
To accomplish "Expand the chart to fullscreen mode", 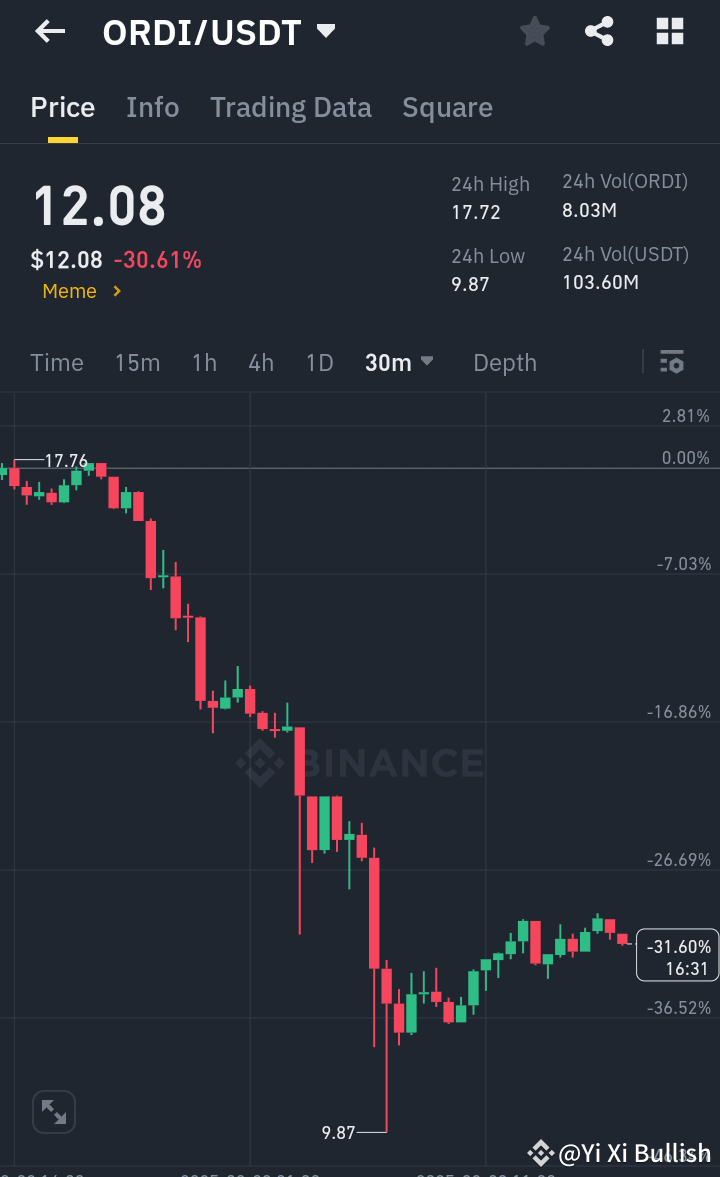I will tap(53, 1111).
